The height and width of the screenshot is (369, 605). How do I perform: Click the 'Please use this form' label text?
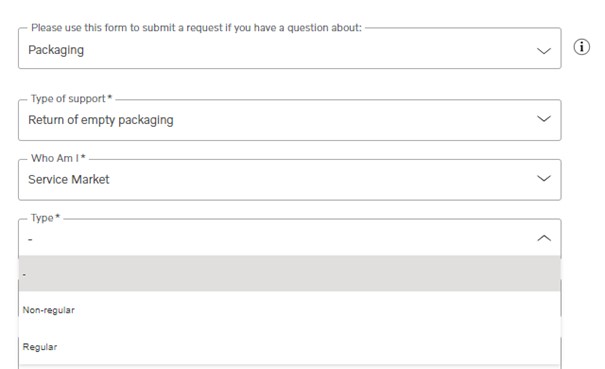[196, 28]
